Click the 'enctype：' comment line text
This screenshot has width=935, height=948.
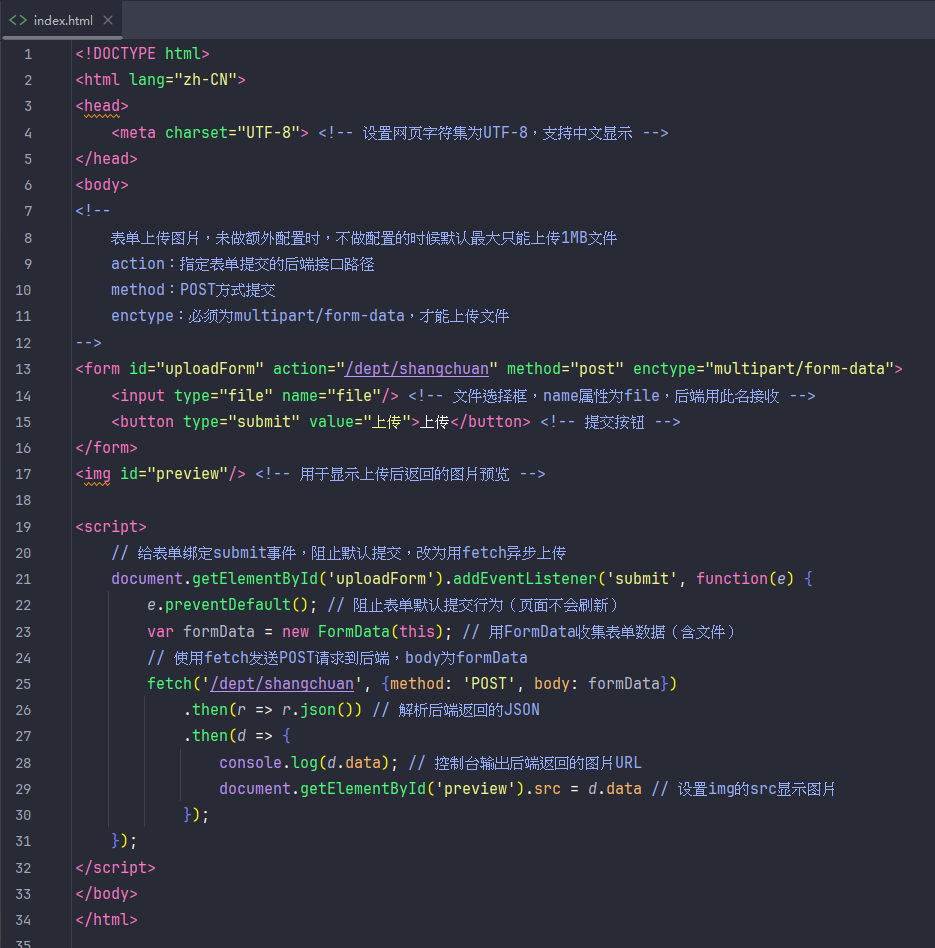(x=310, y=316)
